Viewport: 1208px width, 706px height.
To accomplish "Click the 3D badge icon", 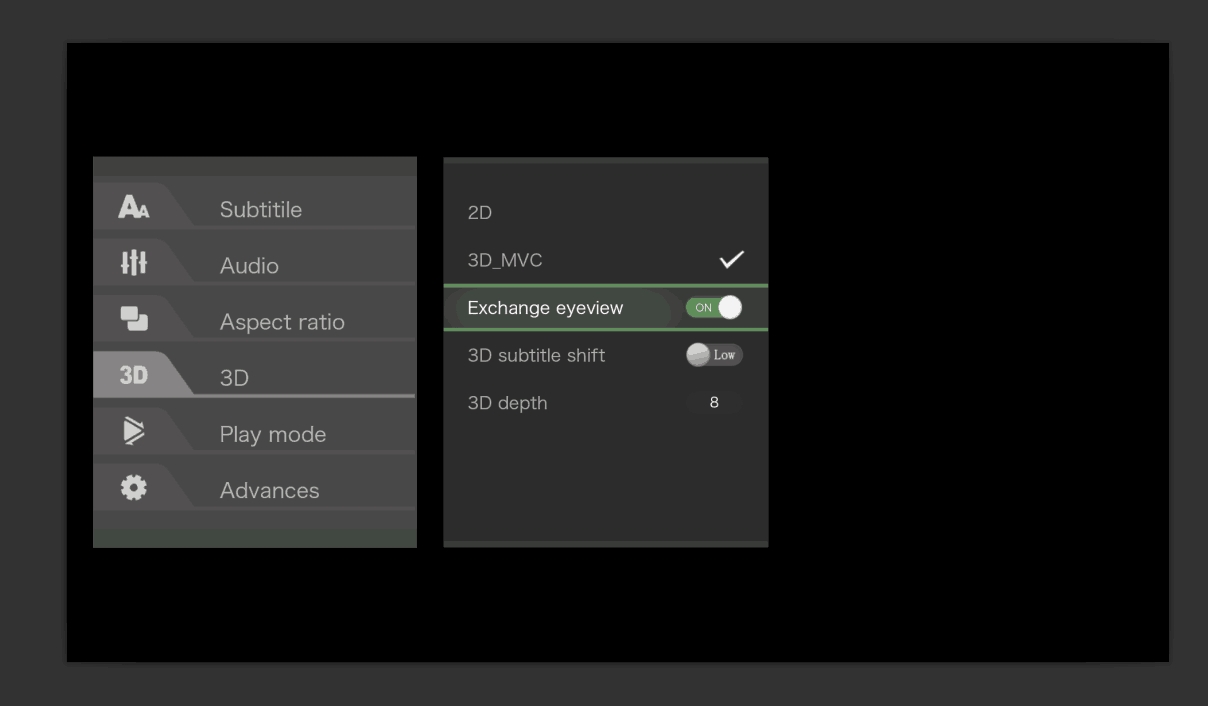I will click(x=133, y=375).
